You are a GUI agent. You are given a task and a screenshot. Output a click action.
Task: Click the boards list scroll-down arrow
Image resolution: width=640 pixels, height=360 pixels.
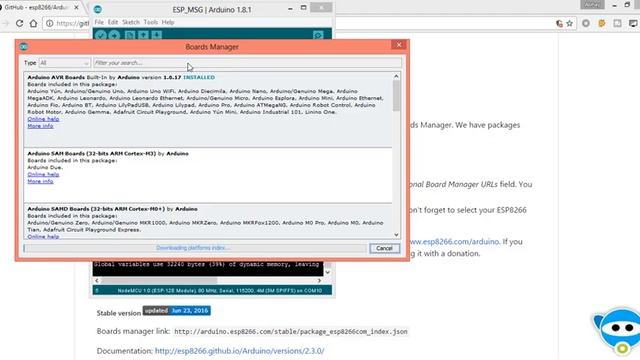point(396,235)
